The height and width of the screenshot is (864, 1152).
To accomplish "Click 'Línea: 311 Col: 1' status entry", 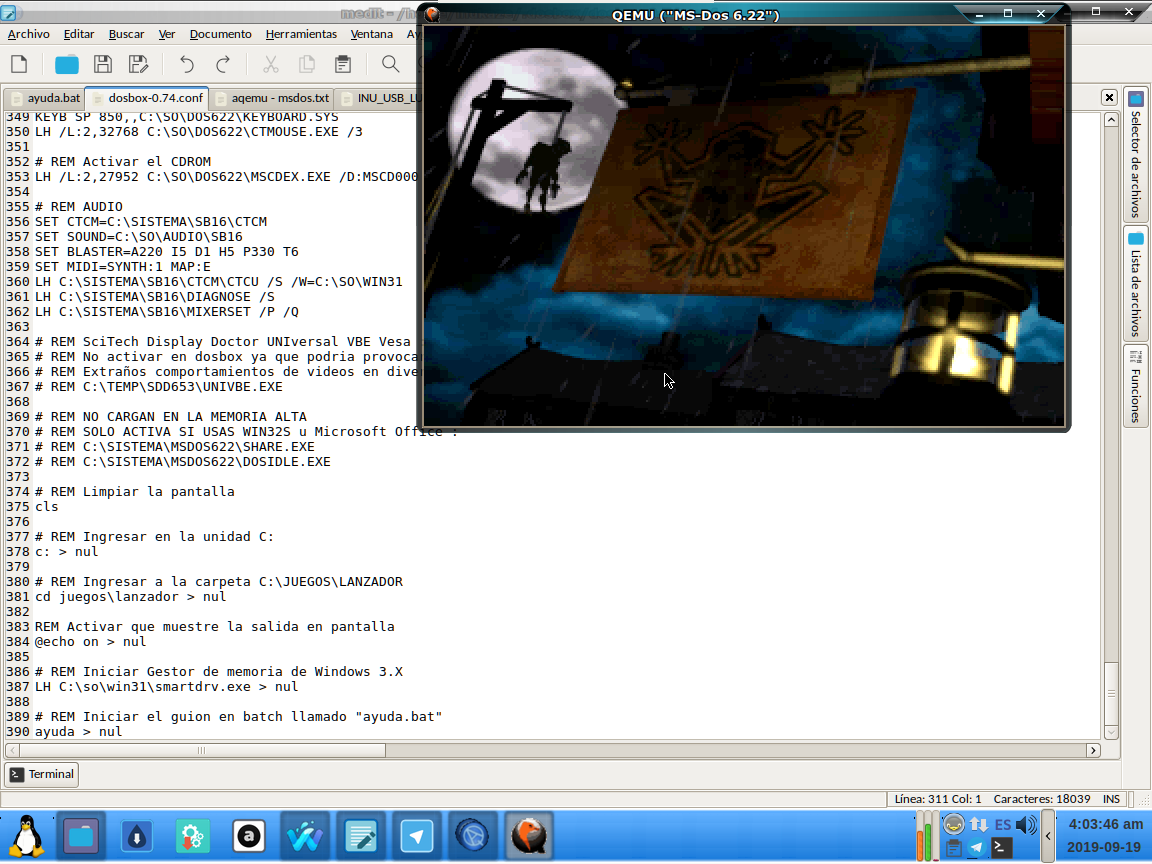I will point(937,799).
